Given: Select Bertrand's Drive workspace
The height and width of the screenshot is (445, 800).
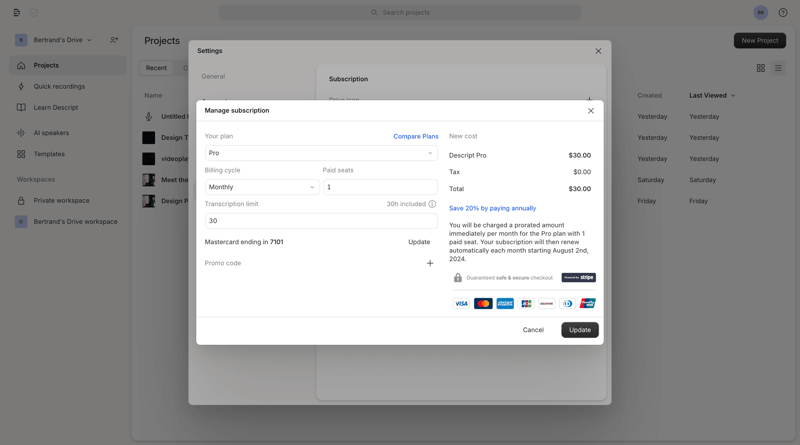Looking at the screenshot, I should (75, 221).
